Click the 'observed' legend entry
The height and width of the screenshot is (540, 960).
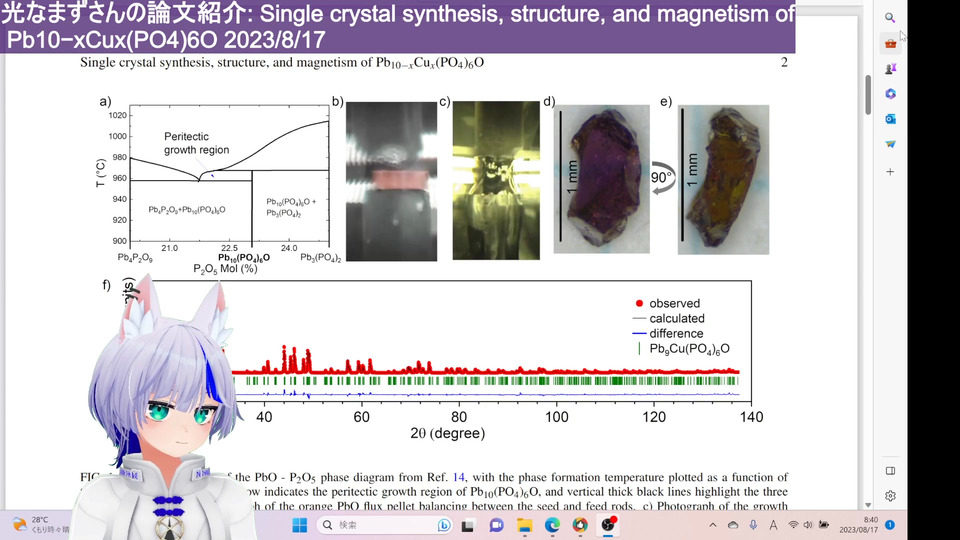click(667, 304)
